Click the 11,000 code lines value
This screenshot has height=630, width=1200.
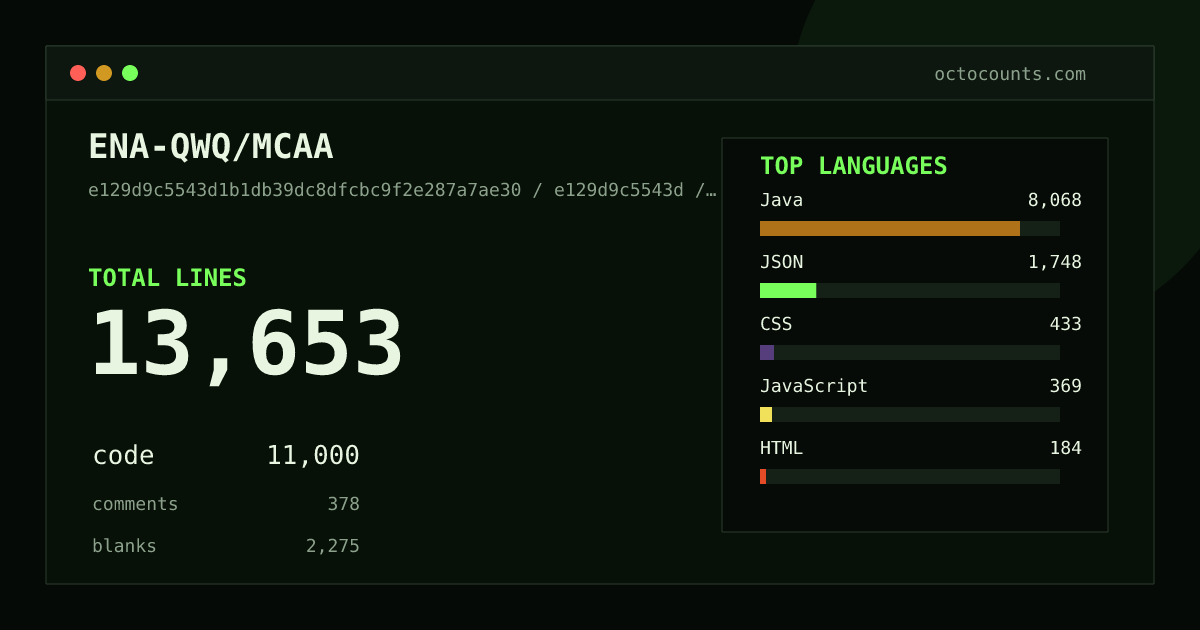point(313,456)
